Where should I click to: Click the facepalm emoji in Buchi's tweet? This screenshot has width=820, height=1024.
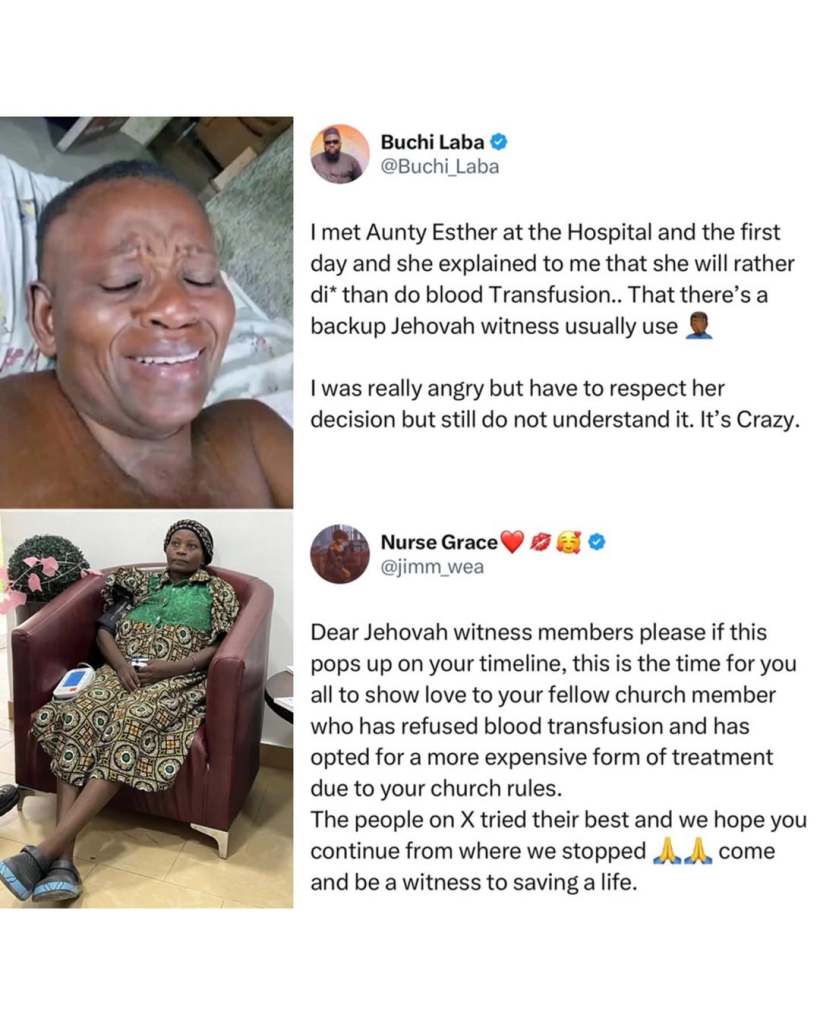click(697, 326)
